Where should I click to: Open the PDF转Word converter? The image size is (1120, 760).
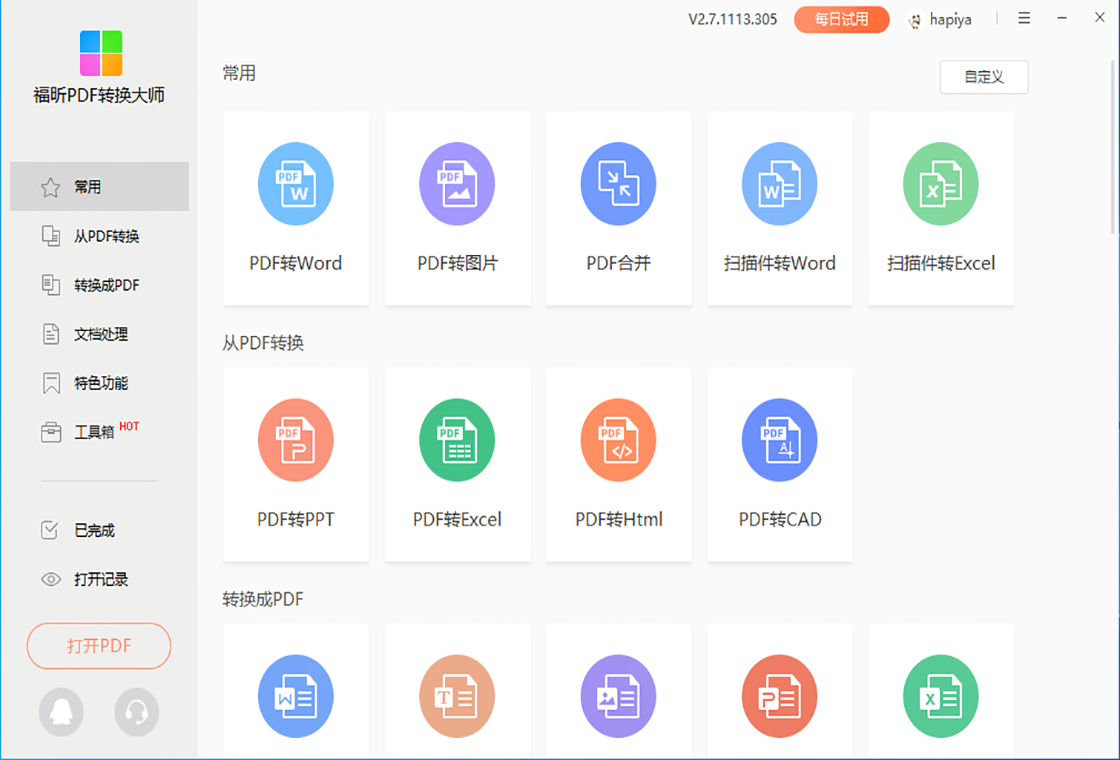pyautogui.click(x=296, y=209)
